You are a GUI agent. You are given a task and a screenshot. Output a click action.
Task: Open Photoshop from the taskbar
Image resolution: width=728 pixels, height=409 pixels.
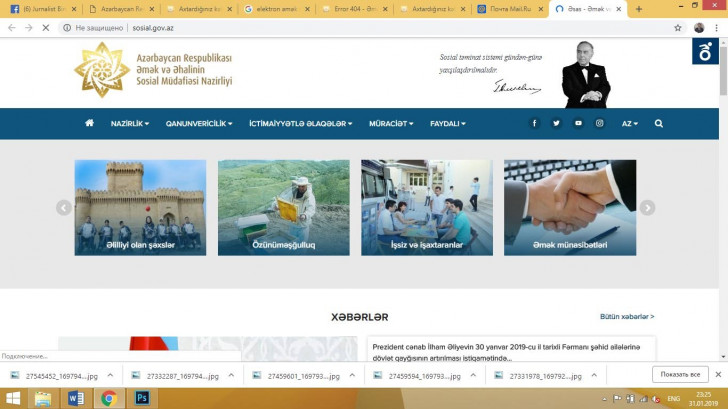click(142, 398)
